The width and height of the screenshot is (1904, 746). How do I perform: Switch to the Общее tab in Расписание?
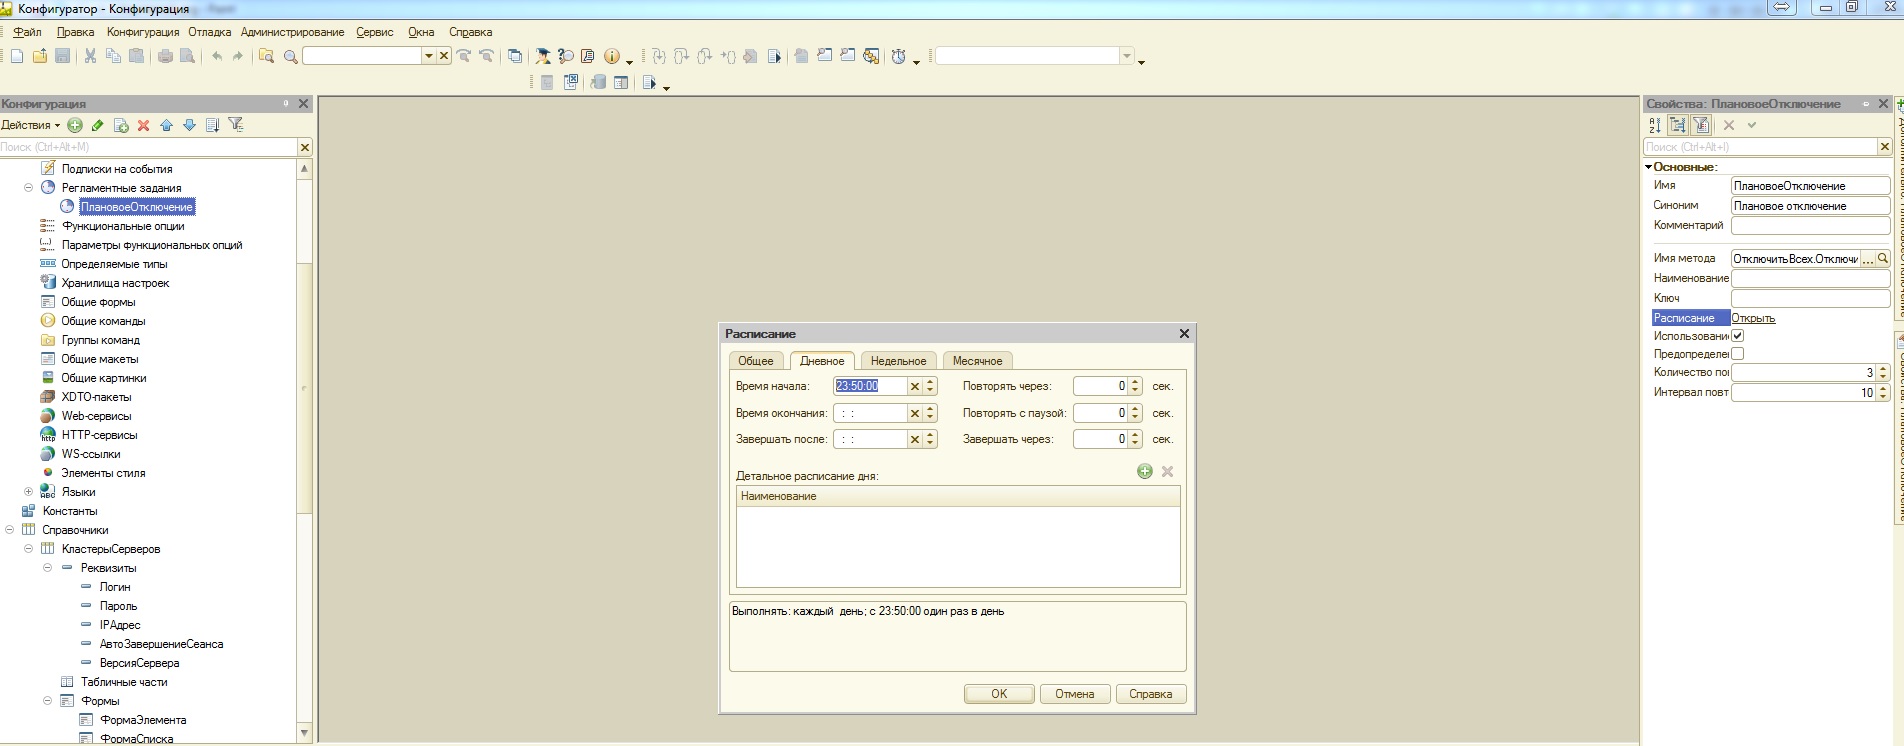click(x=756, y=361)
